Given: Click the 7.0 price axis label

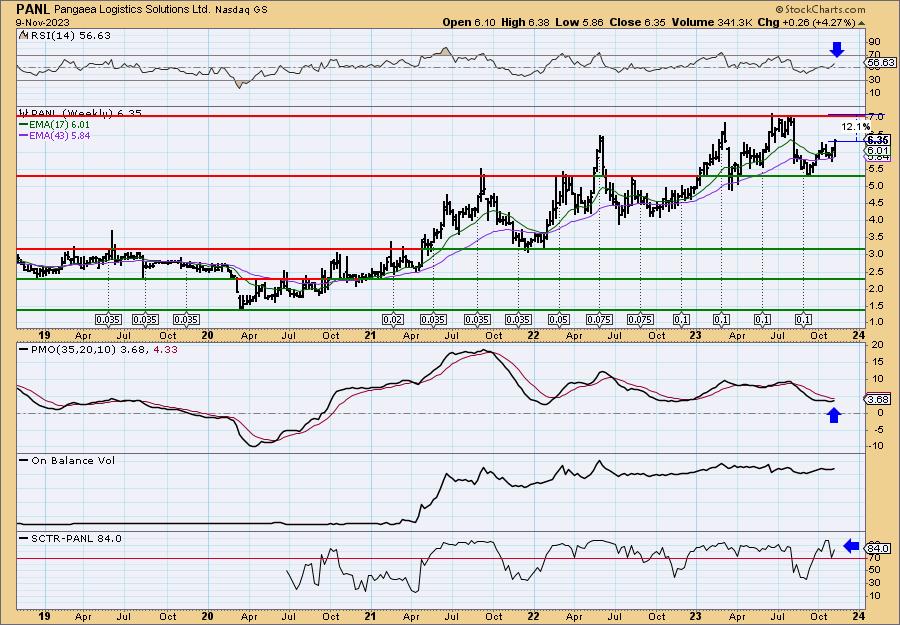Looking at the screenshot, I should 876,117.
